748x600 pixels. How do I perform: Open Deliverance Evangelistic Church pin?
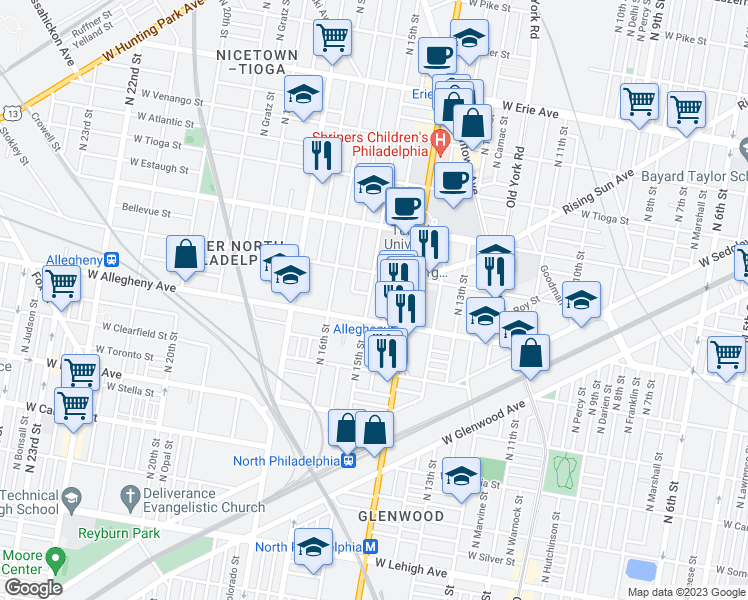[x=130, y=497]
